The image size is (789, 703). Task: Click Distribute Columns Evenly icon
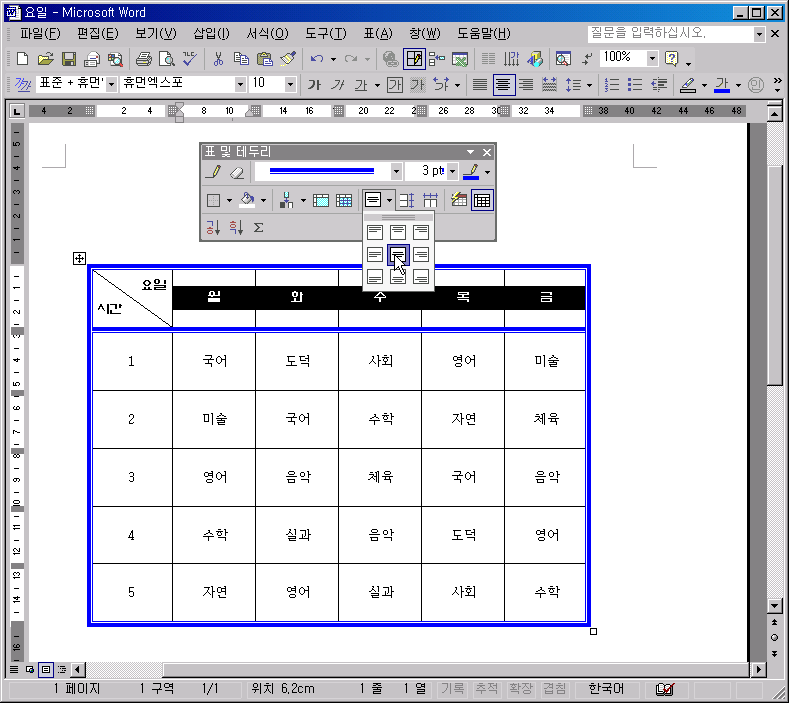(x=430, y=200)
